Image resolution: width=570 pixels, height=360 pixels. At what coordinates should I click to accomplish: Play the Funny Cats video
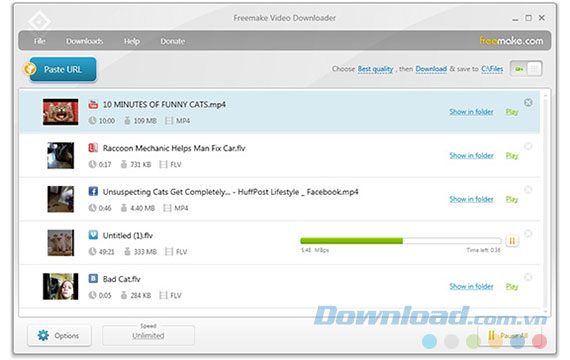(512, 112)
